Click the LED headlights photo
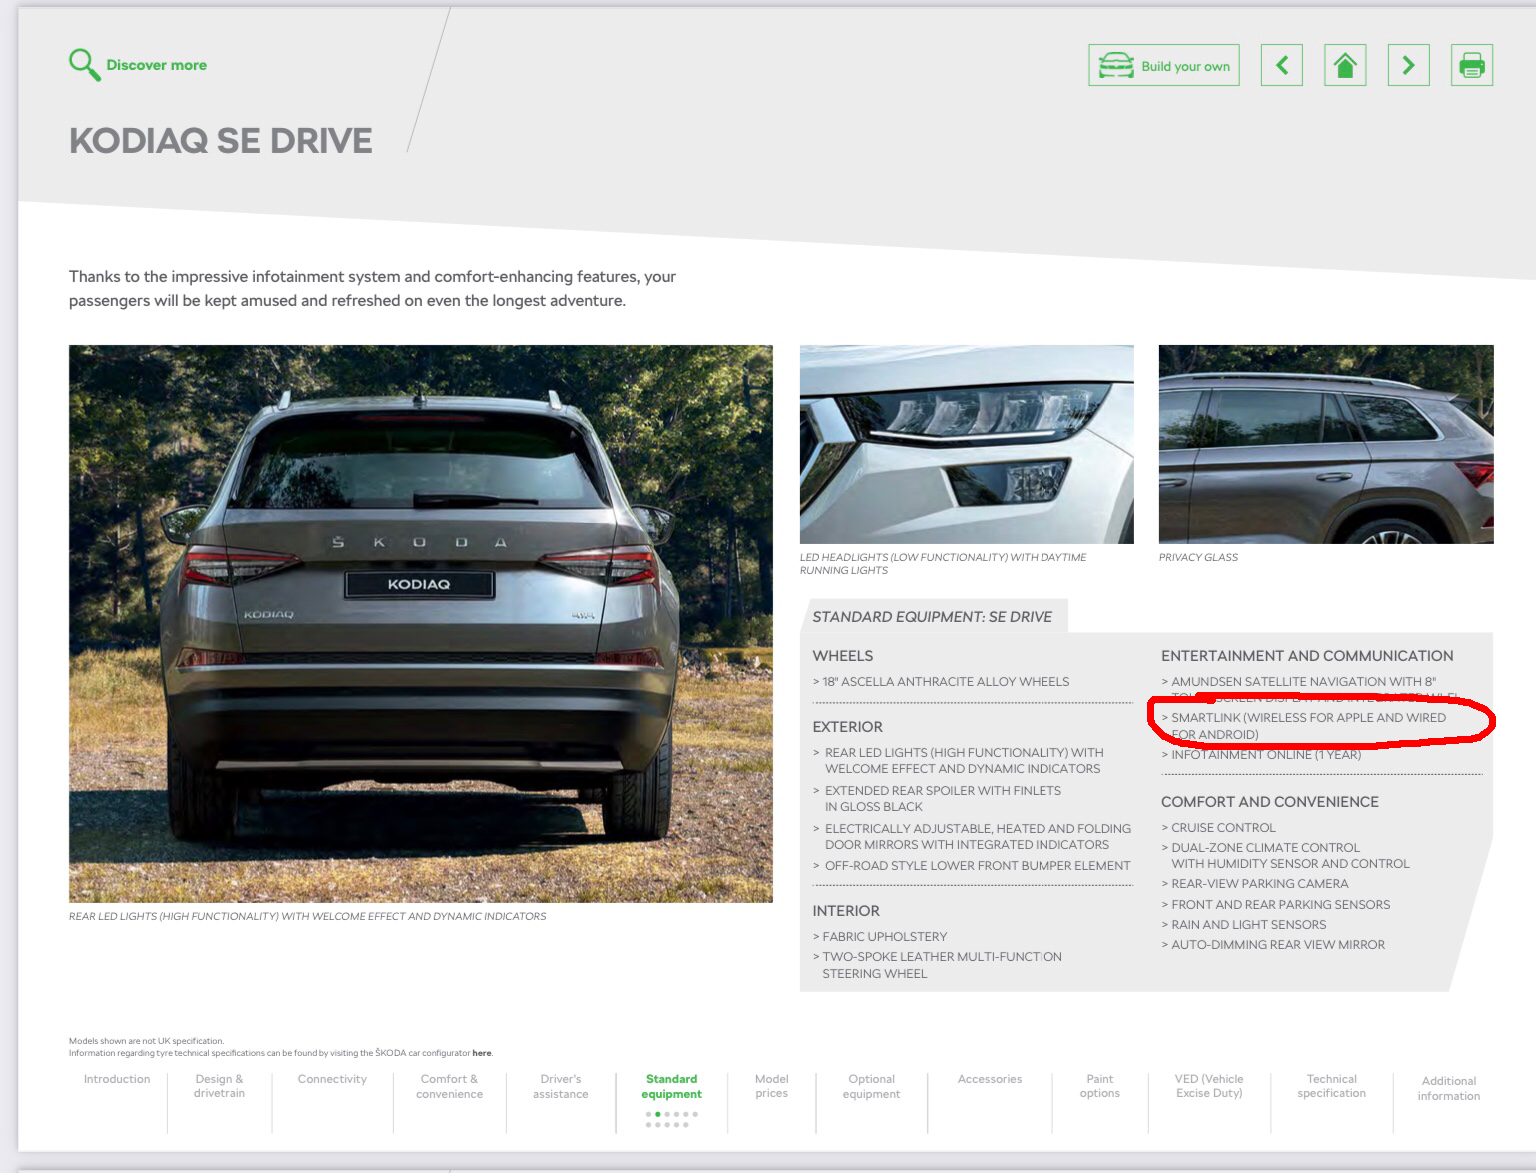The width and height of the screenshot is (1536, 1173). click(966, 443)
